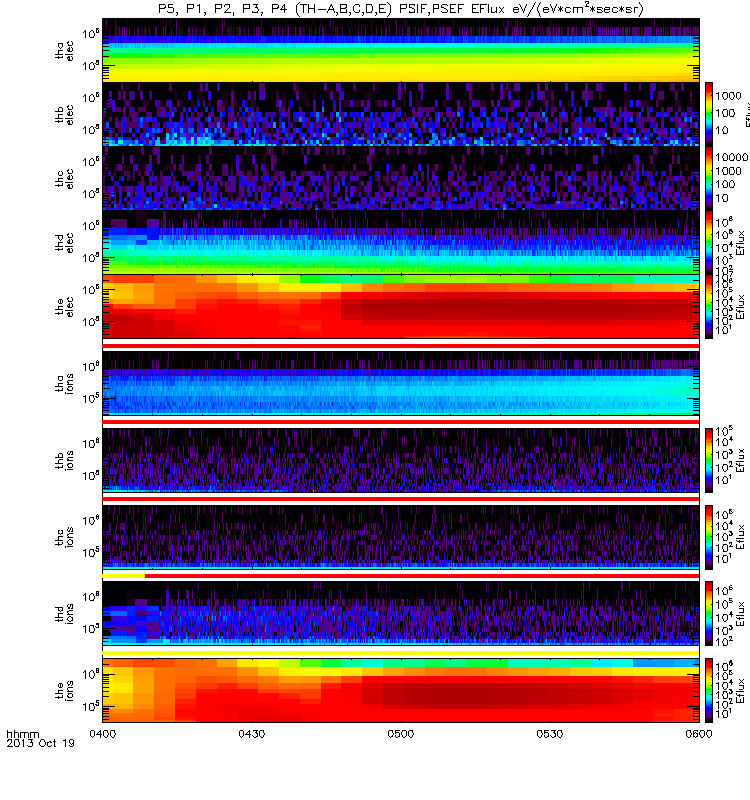Click the 'hhmm' axis units label
750x800 pixels.
point(22,735)
